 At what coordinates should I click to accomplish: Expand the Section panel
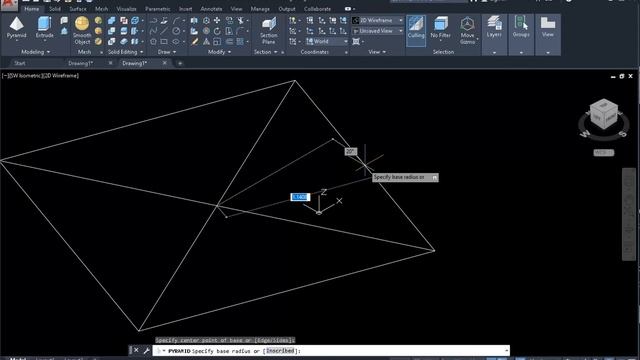265,52
